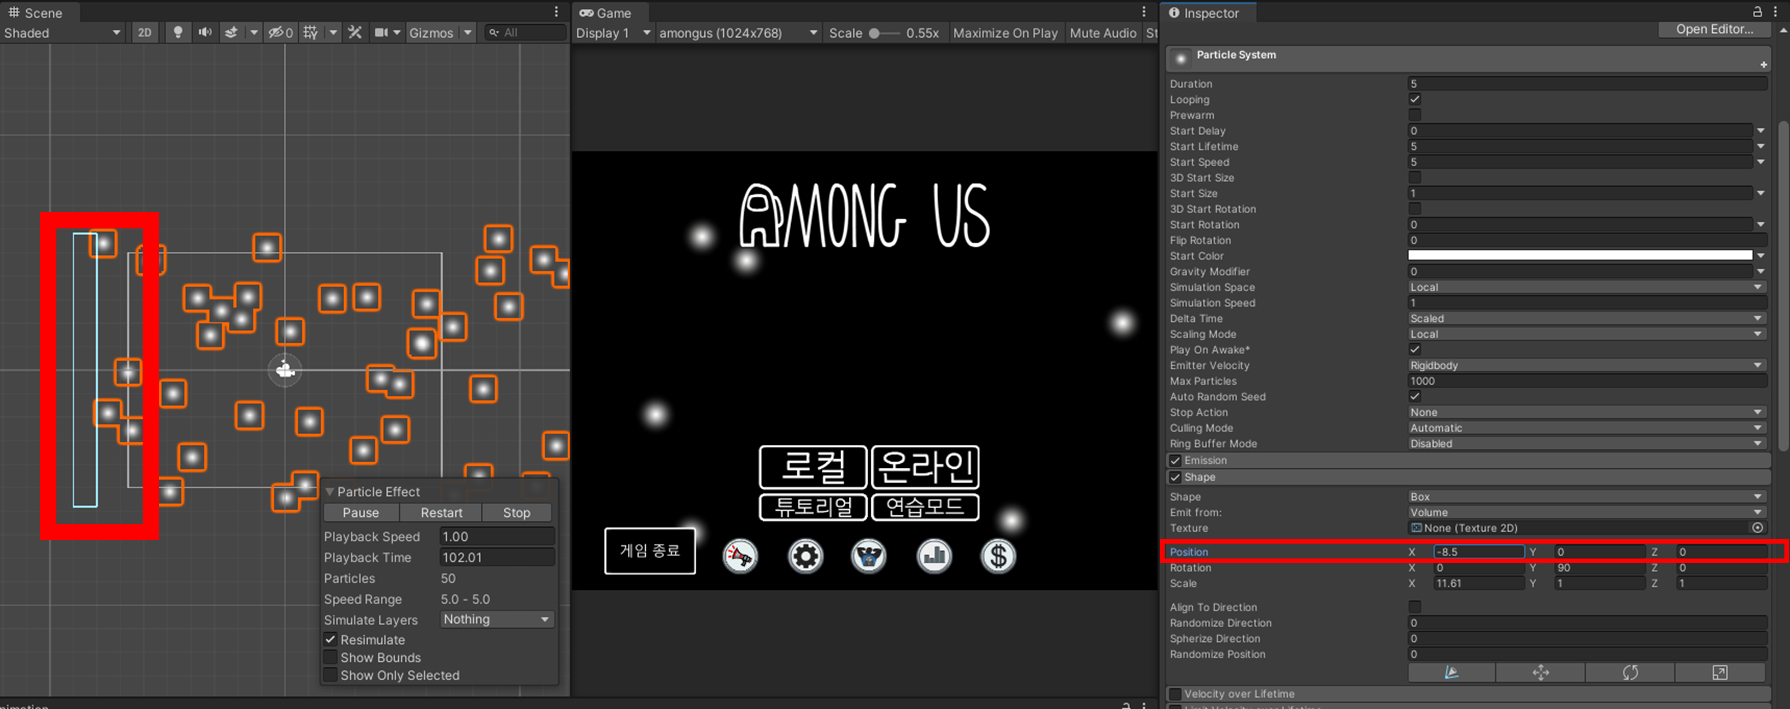The width and height of the screenshot is (1790, 709).
Task: Open Scene tab three-dot menu
Action: click(557, 12)
